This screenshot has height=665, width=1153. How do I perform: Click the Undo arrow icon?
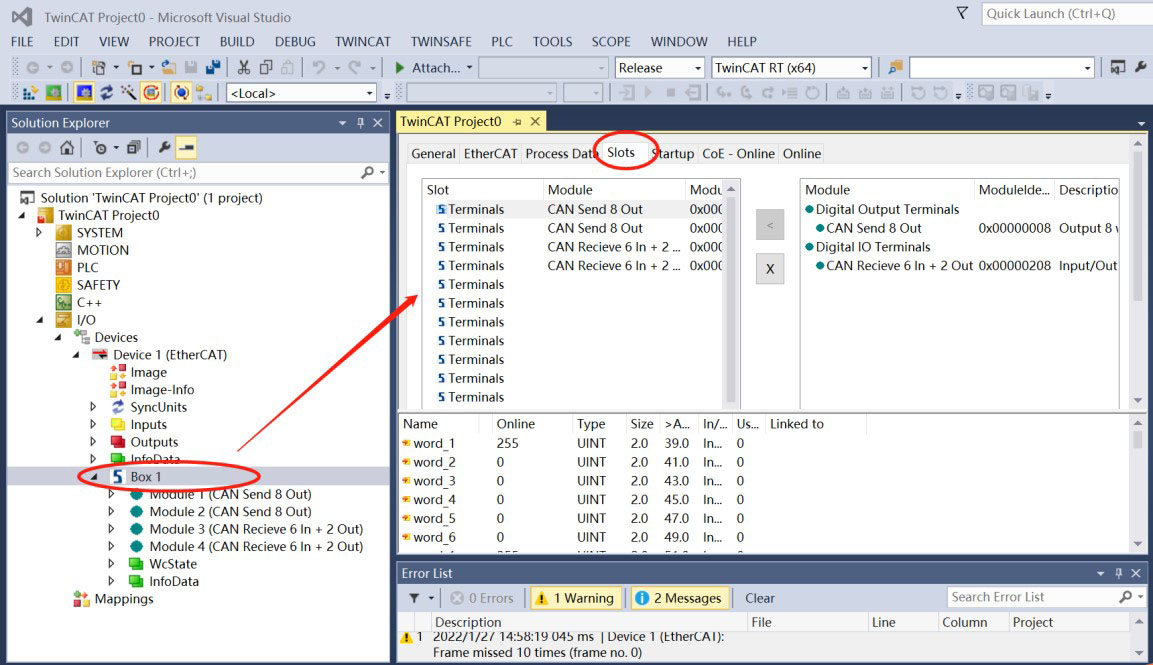(318, 68)
